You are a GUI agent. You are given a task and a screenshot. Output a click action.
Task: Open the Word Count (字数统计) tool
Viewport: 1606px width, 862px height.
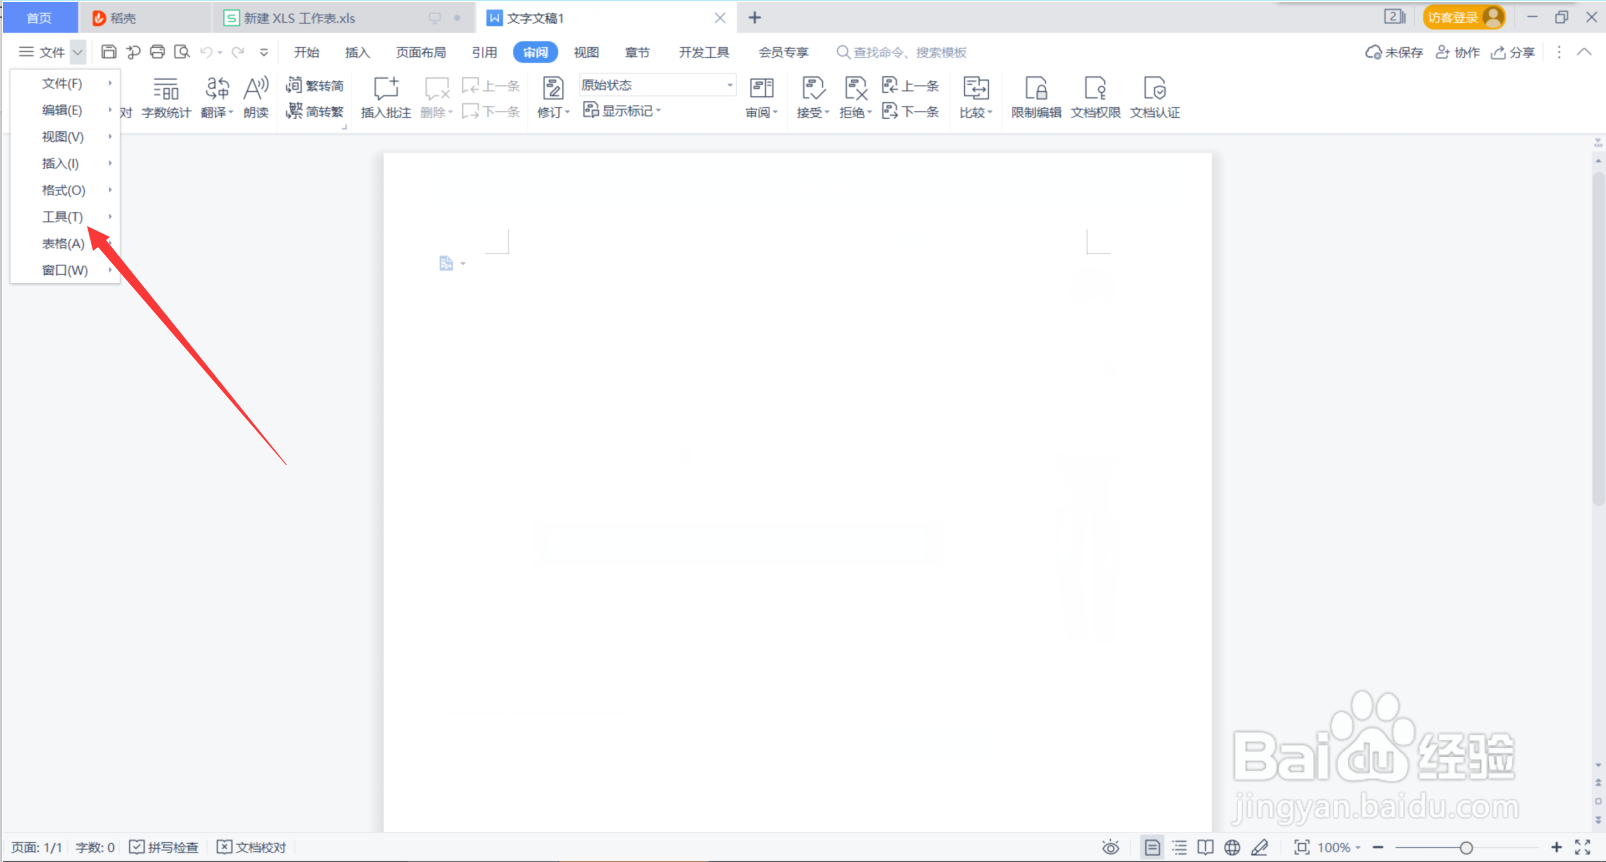point(166,98)
